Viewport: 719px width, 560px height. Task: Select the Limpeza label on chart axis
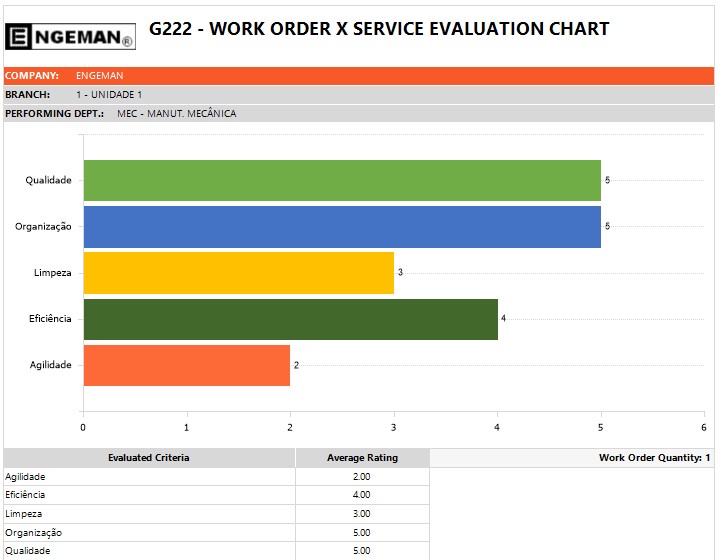(x=52, y=272)
